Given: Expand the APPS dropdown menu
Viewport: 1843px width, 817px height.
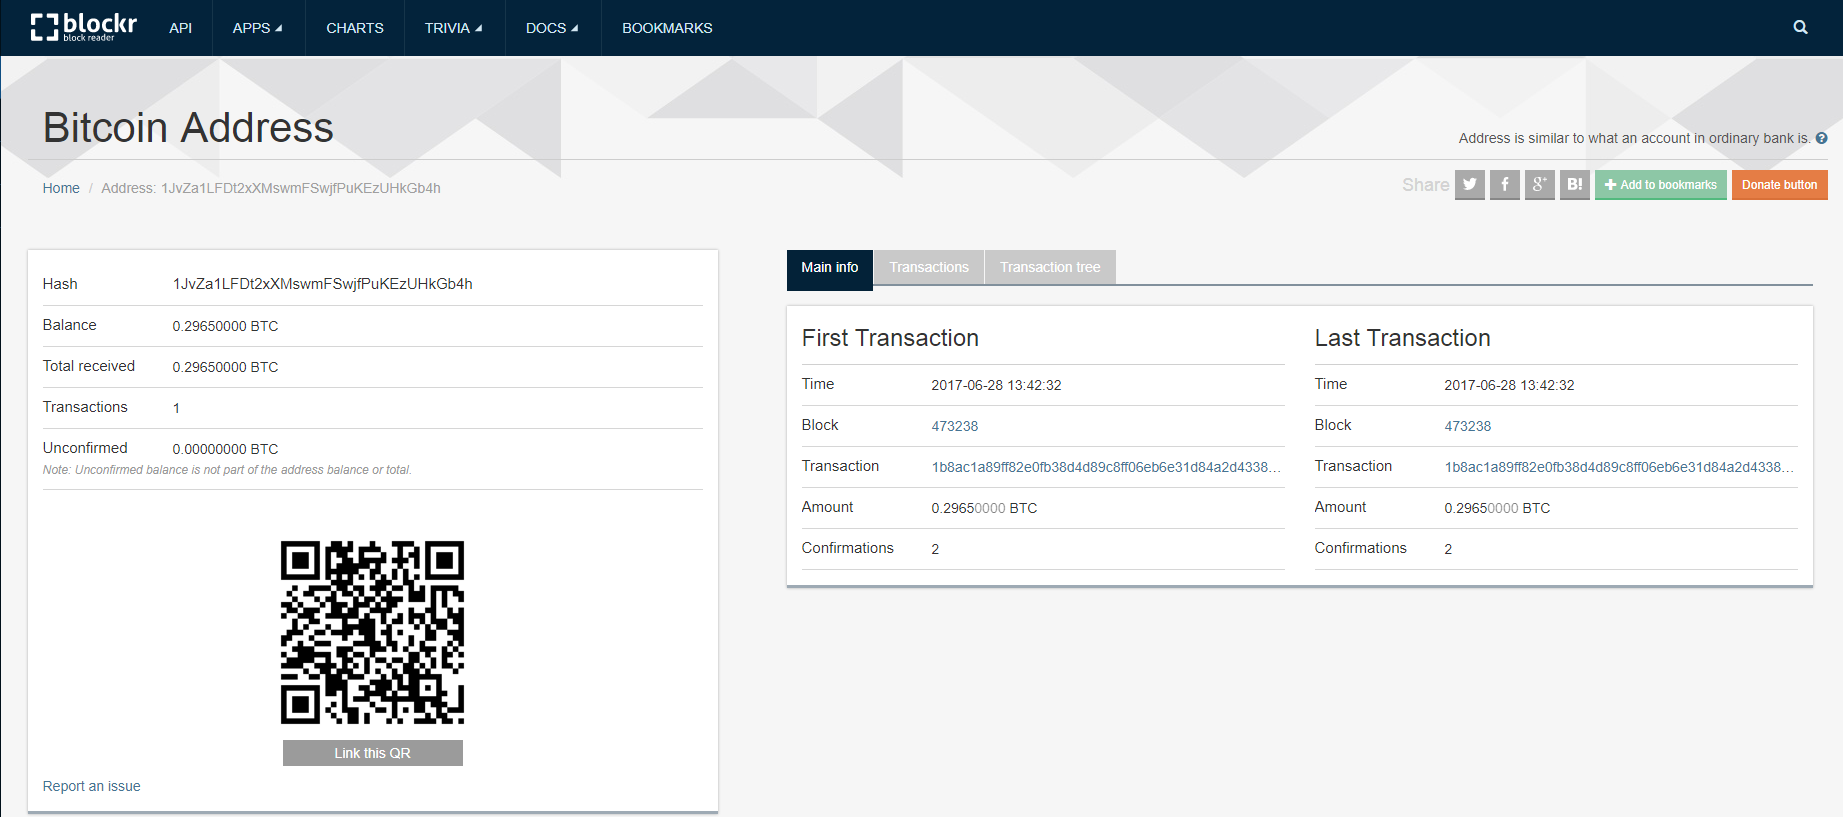Looking at the screenshot, I should pos(257,28).
